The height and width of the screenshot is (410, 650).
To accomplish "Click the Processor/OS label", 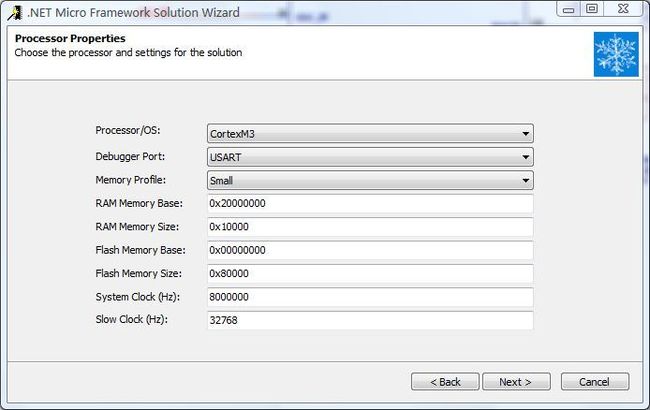I will point(128,131).
